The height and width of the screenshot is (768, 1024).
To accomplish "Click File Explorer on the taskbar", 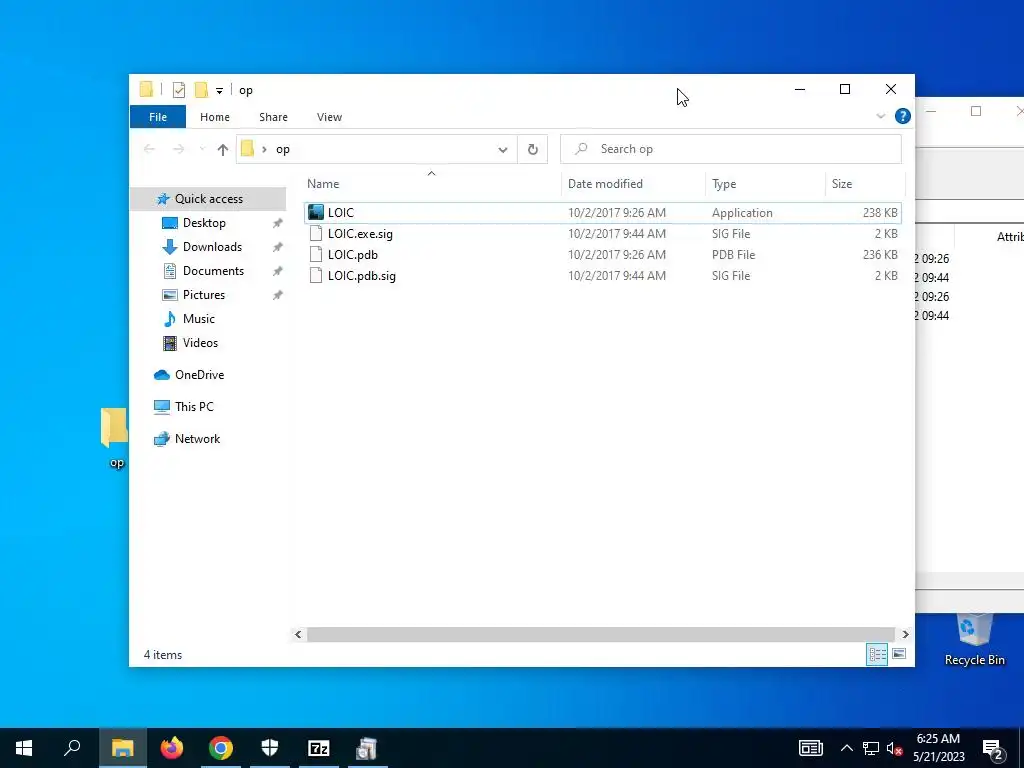I will 122,748.
